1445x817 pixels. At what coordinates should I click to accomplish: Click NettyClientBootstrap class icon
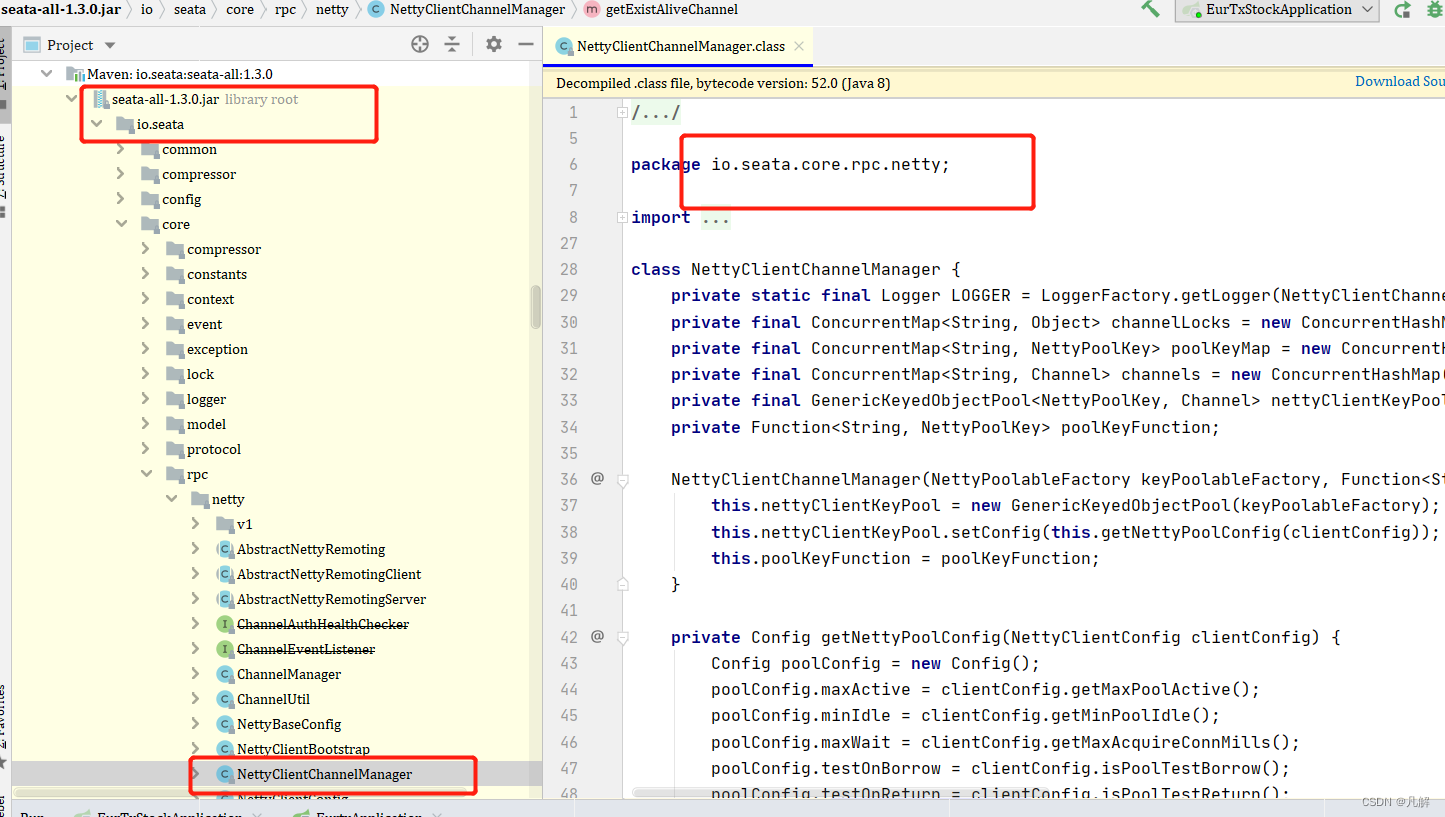click(x=225, y=749)
